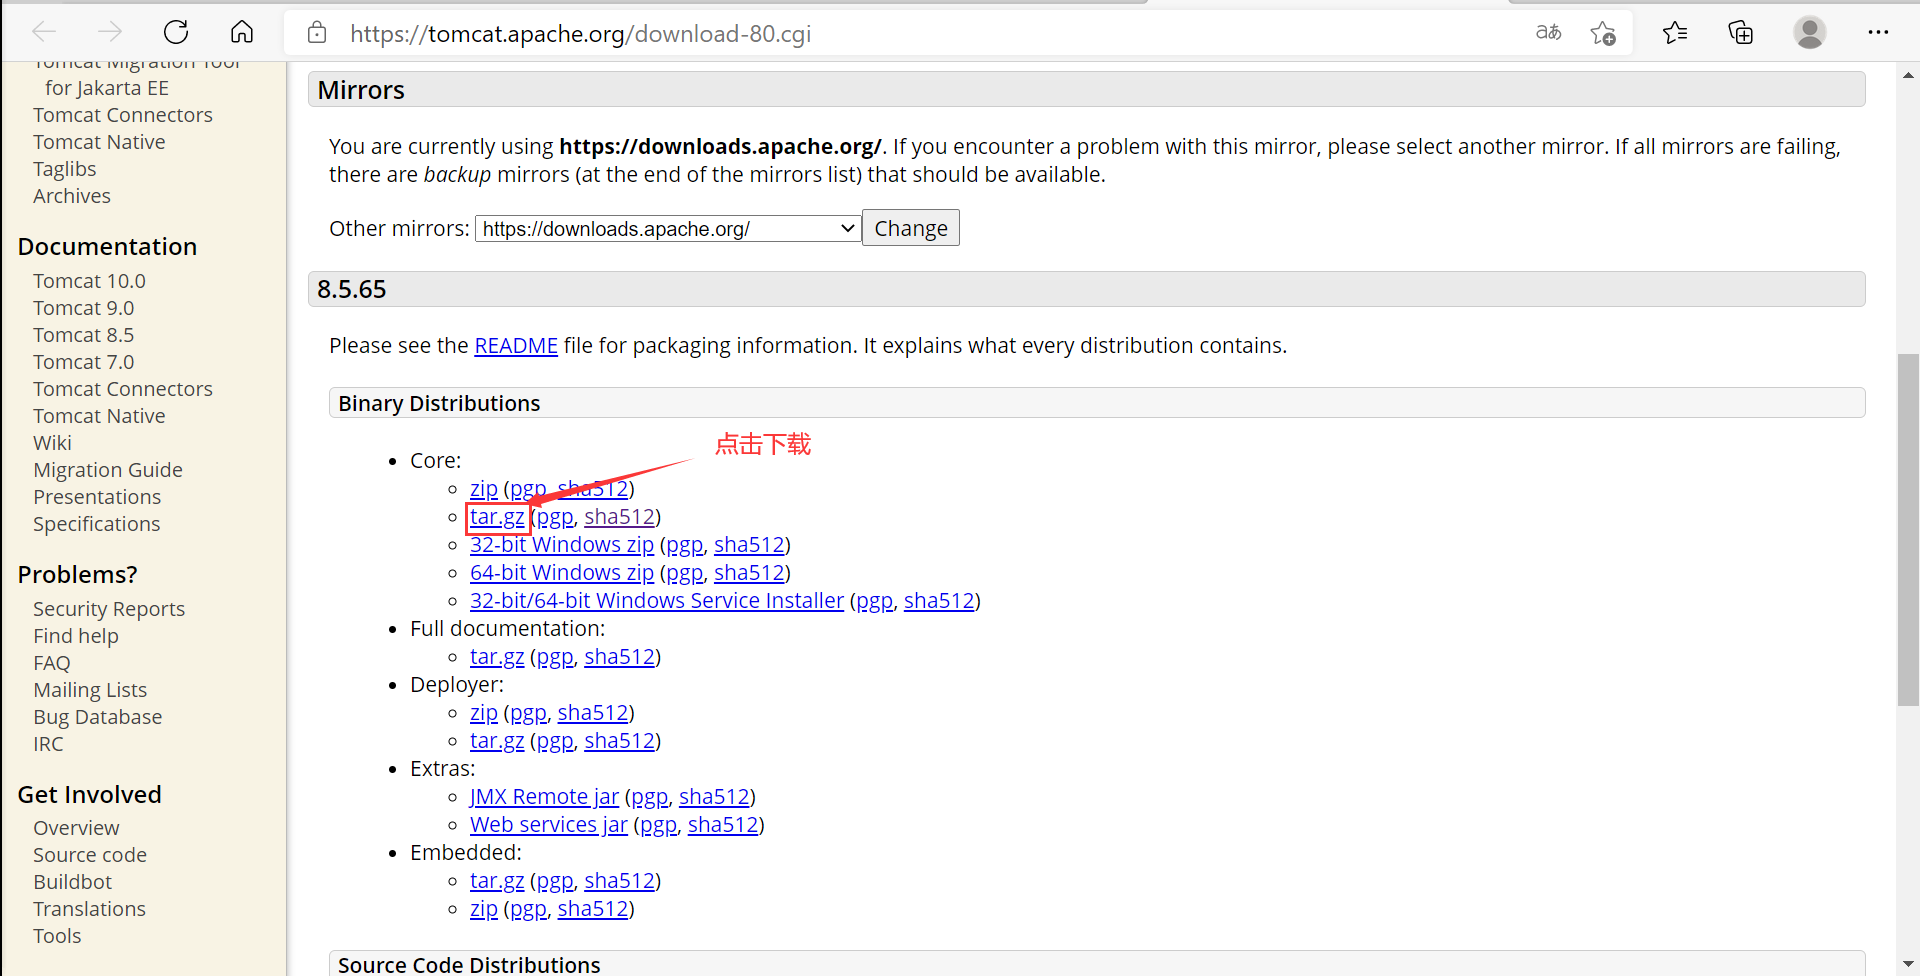The image size is (1920, 976).
Task: Download Full documentation tar.gz
Action: click(497, 657)
